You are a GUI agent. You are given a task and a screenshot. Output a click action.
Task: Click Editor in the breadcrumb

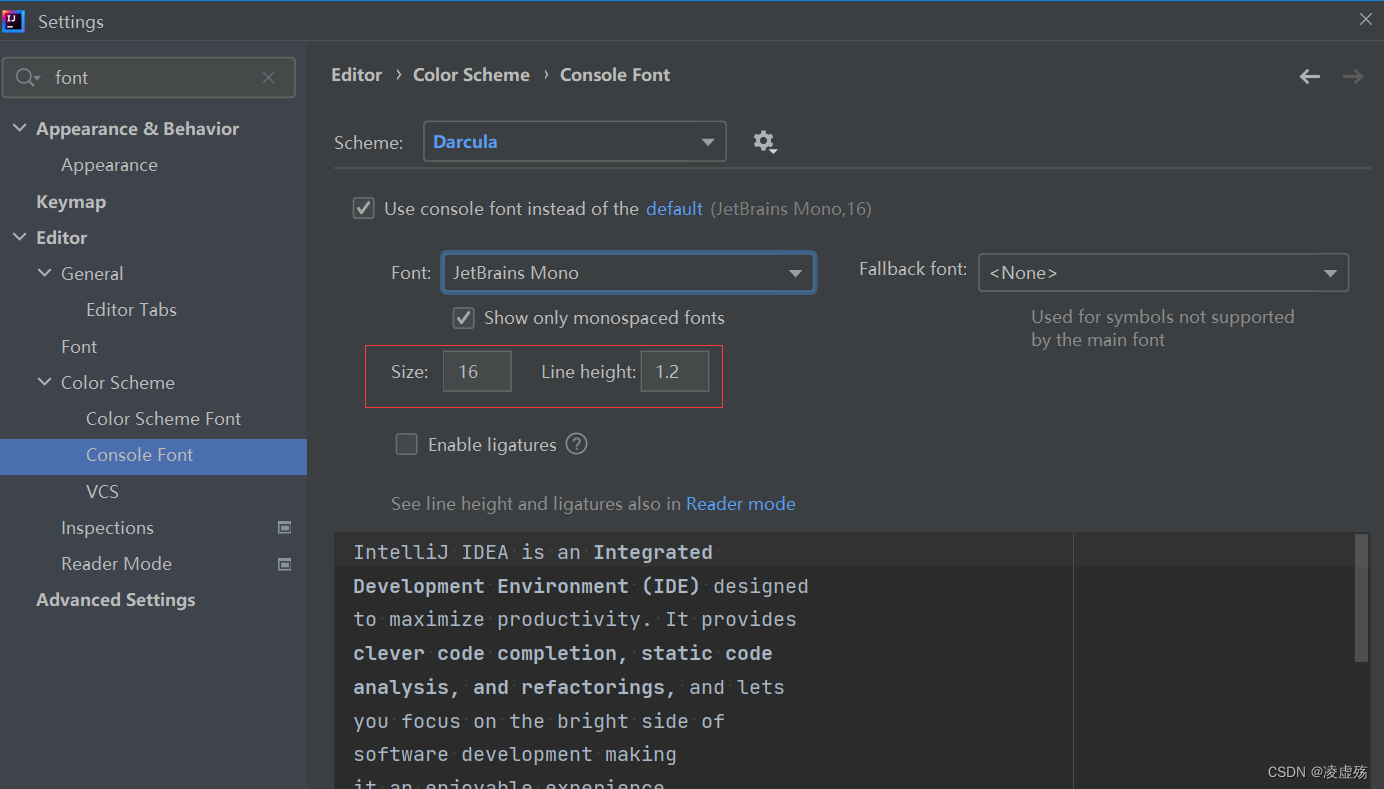click(357, 75)
